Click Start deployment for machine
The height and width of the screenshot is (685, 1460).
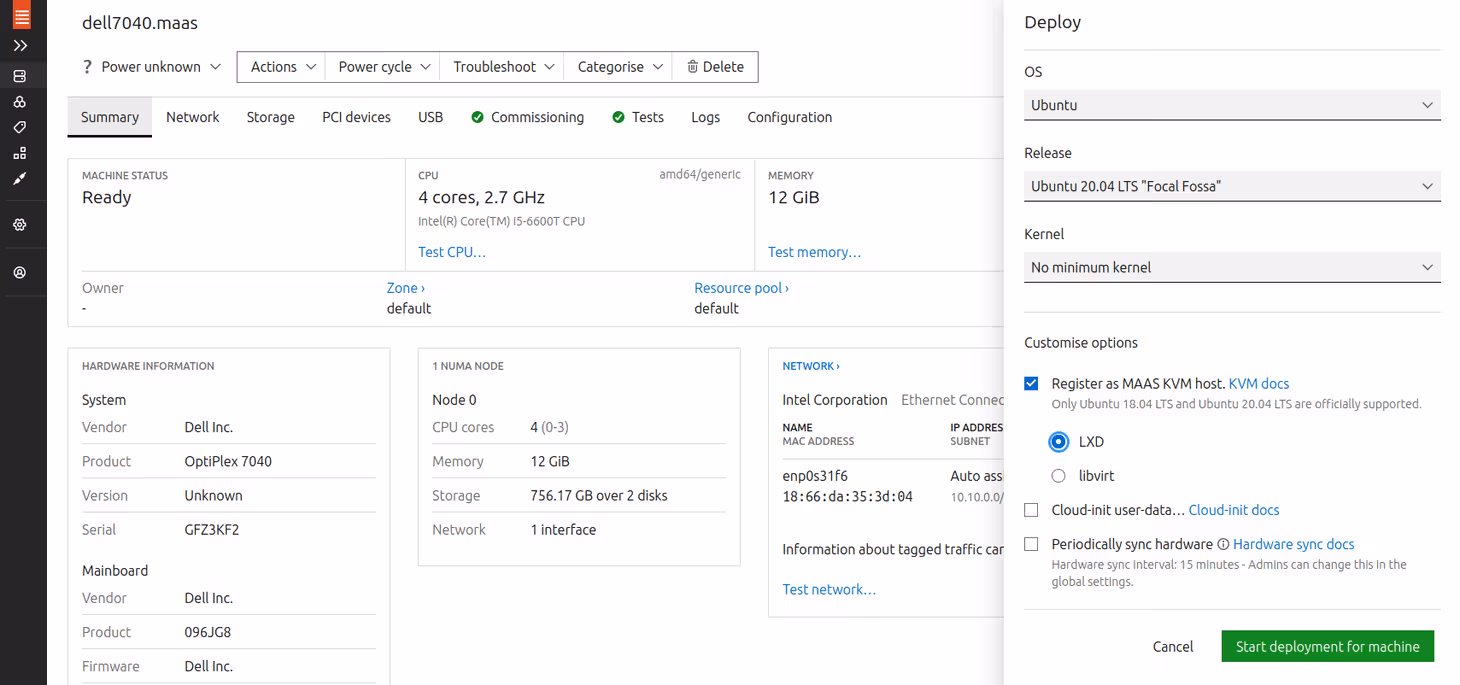coord(1327,647)
